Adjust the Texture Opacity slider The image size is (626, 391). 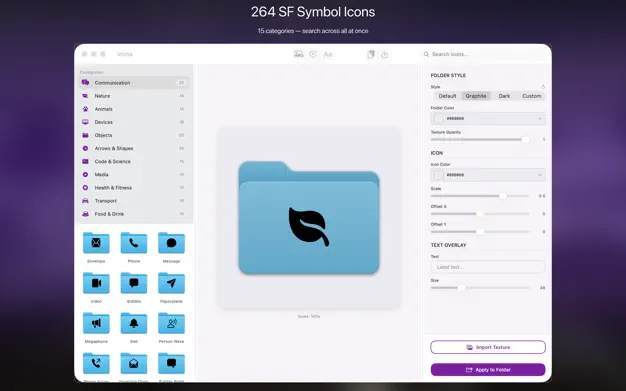(480, 139)
